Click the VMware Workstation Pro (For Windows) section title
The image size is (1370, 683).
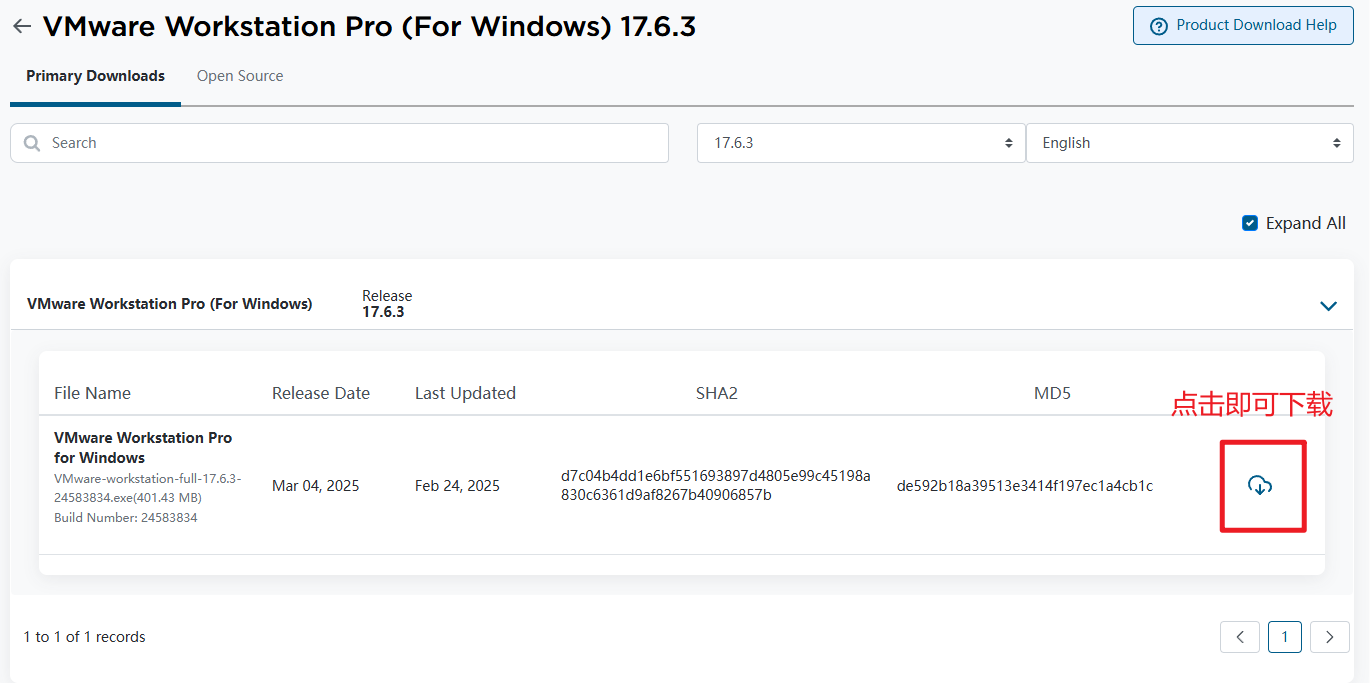tap(170, 304)
